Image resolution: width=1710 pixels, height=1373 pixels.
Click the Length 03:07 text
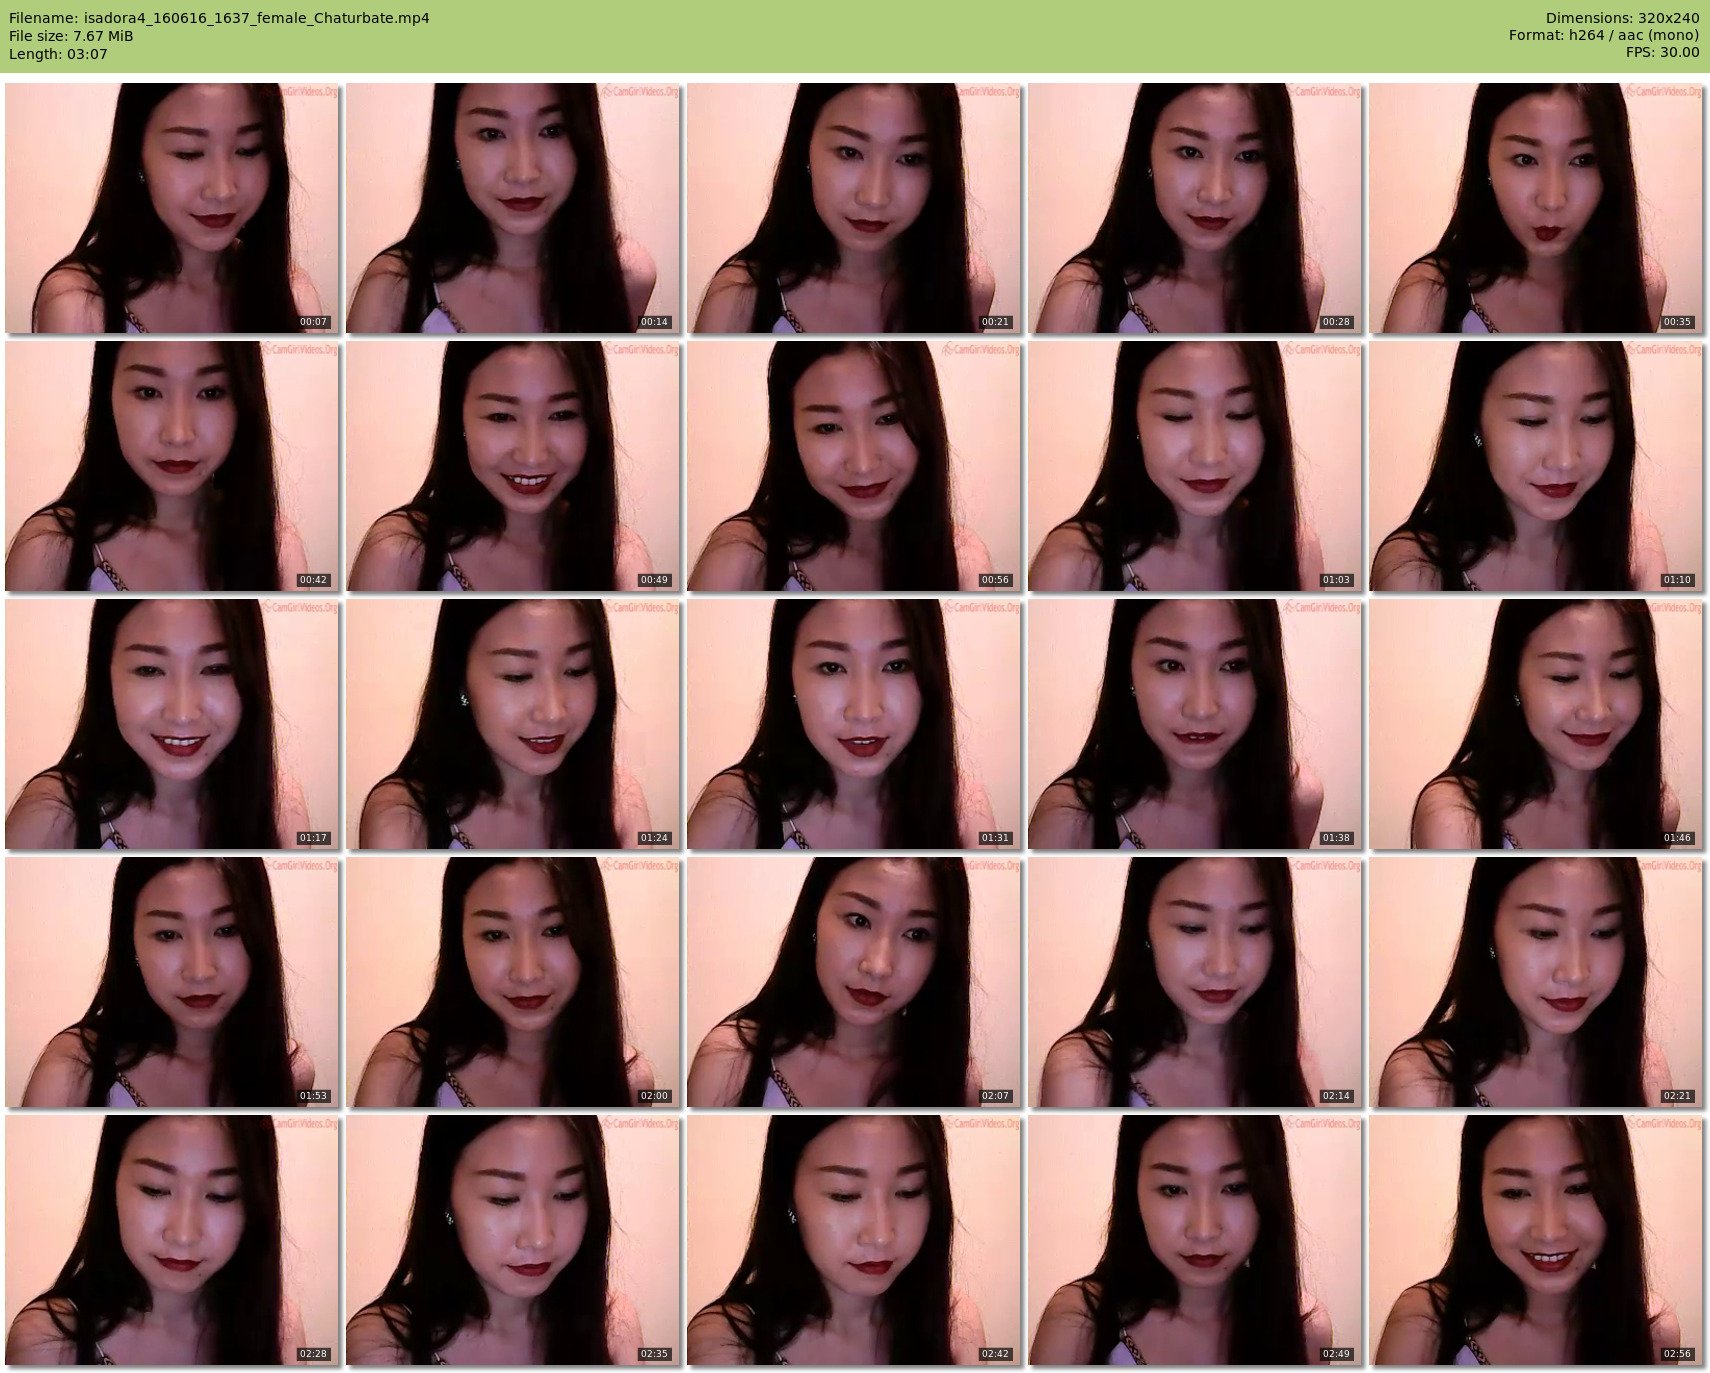tap(58, 54)
